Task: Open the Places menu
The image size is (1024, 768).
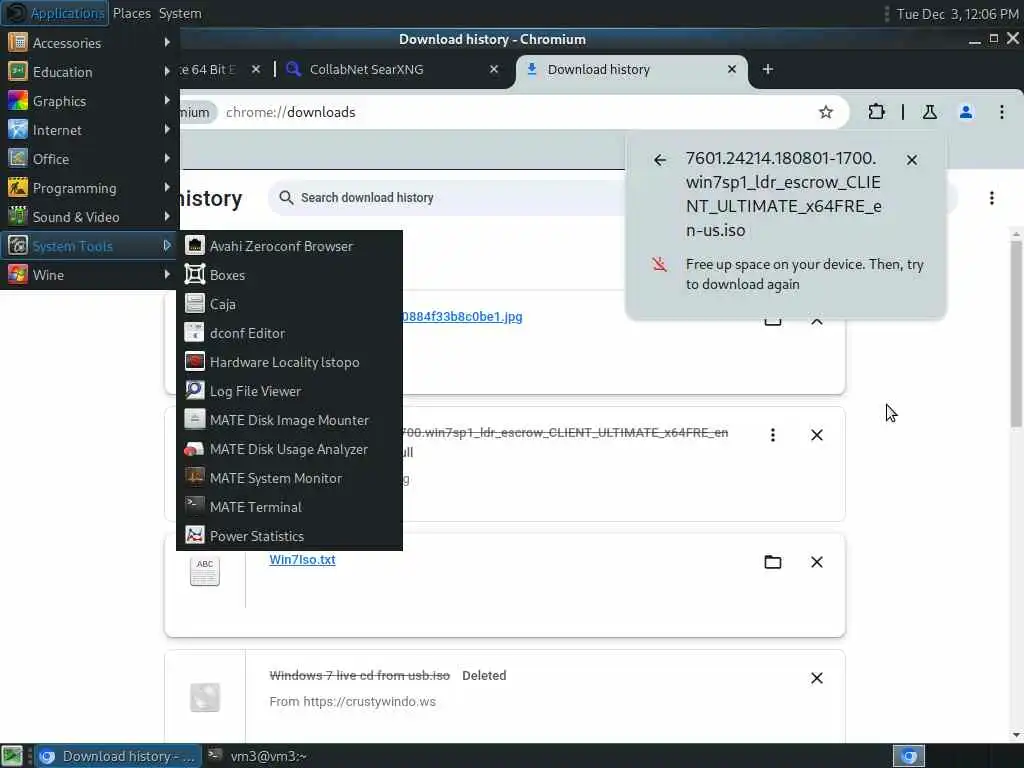Action: pyautogui.click(x=131, y=13)
